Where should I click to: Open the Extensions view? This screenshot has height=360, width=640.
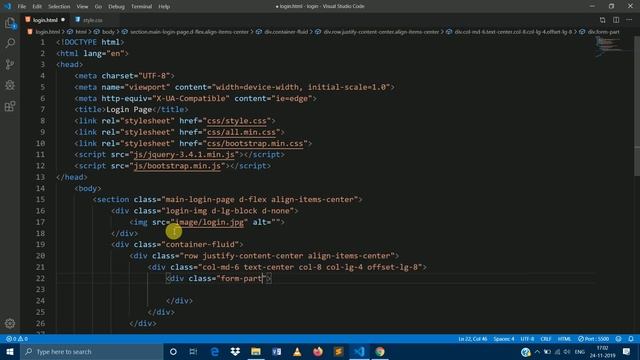pos(10,106)
